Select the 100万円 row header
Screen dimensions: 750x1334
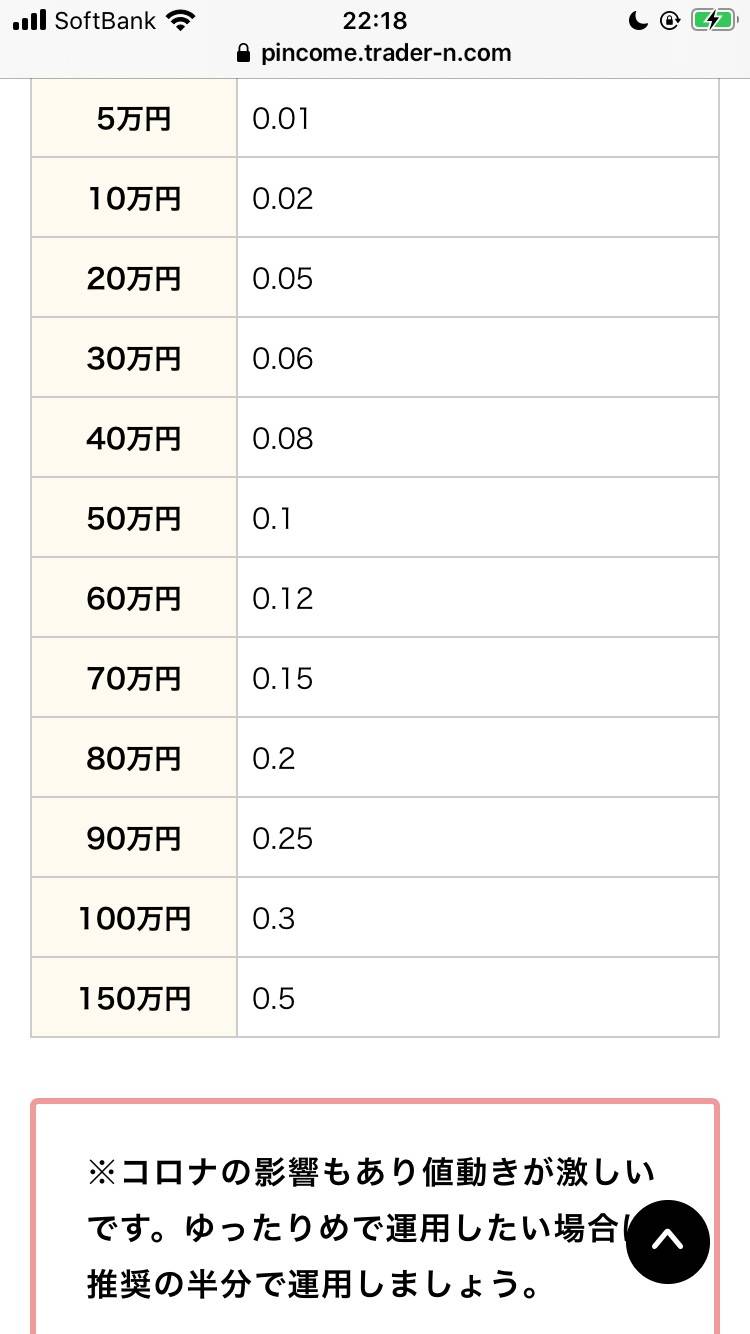click(x=134, y=918)
